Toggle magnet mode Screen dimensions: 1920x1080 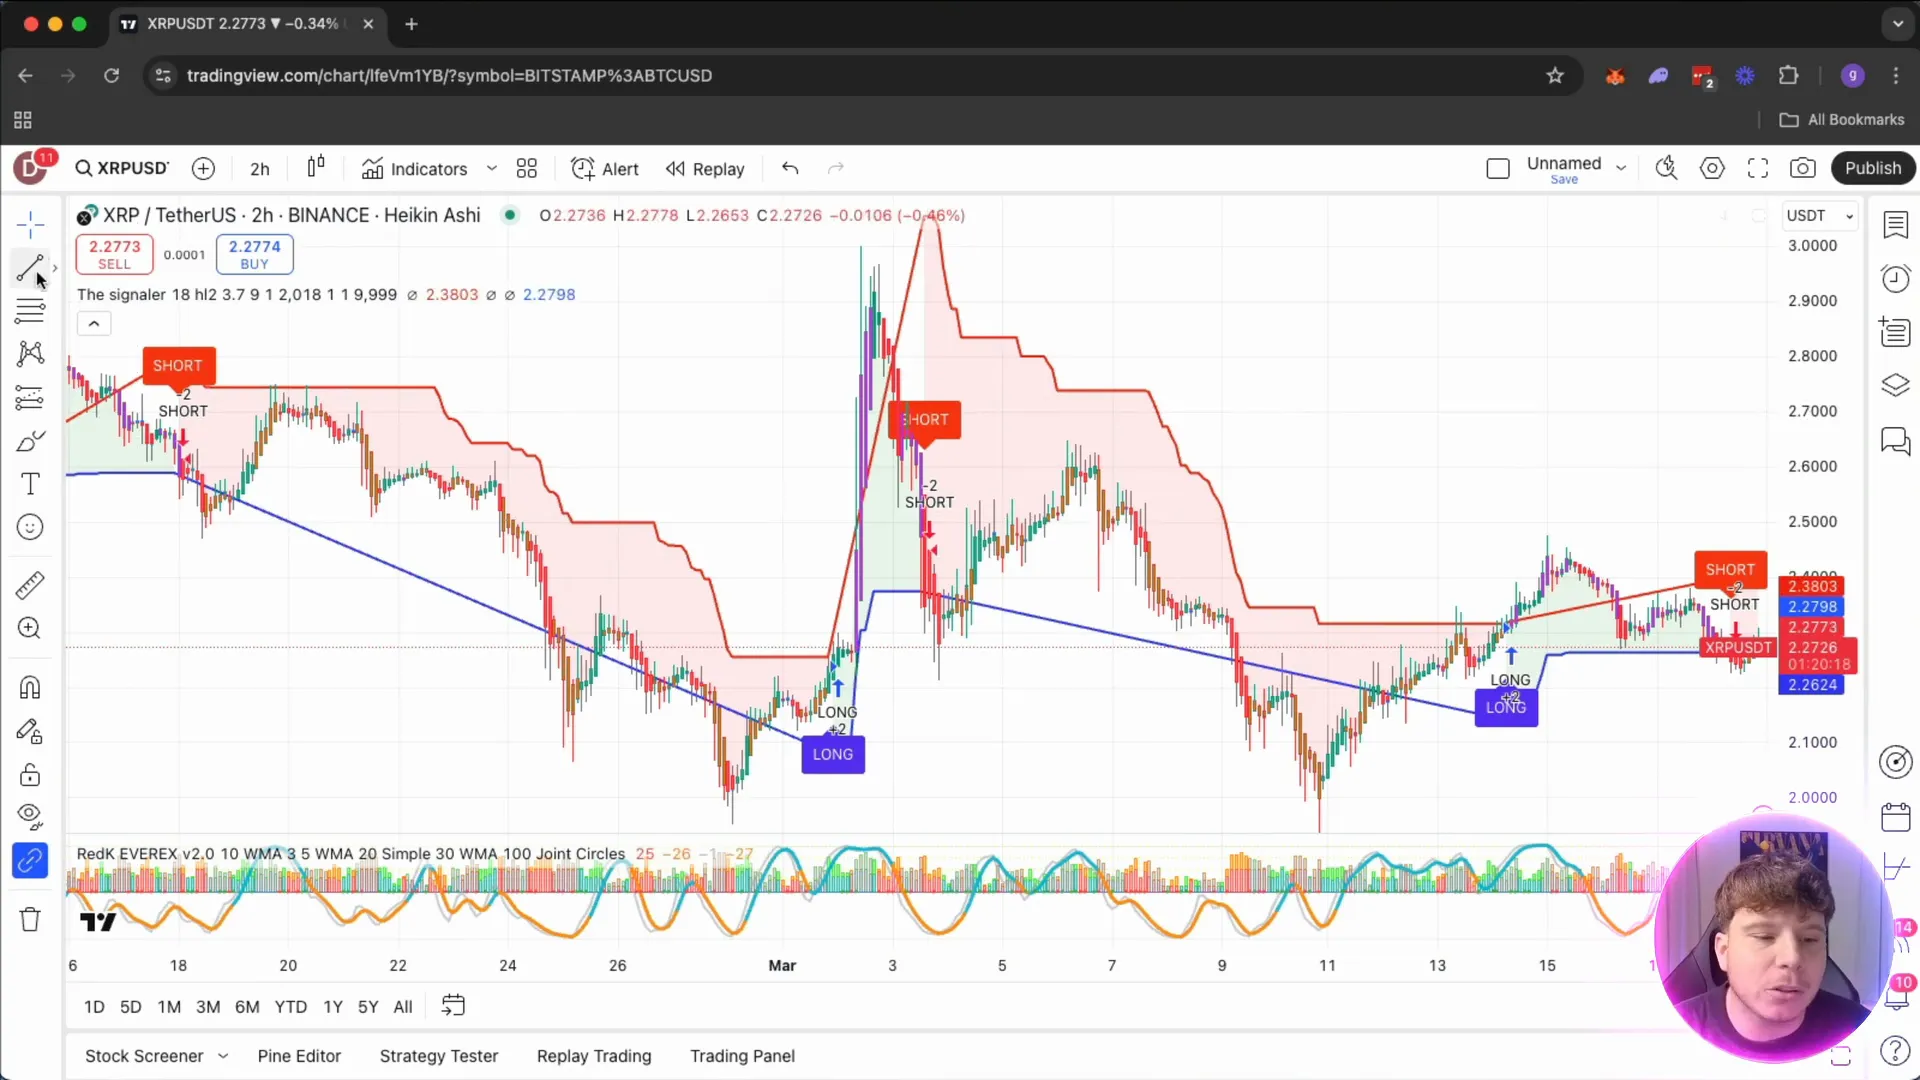tap(30, 688)
